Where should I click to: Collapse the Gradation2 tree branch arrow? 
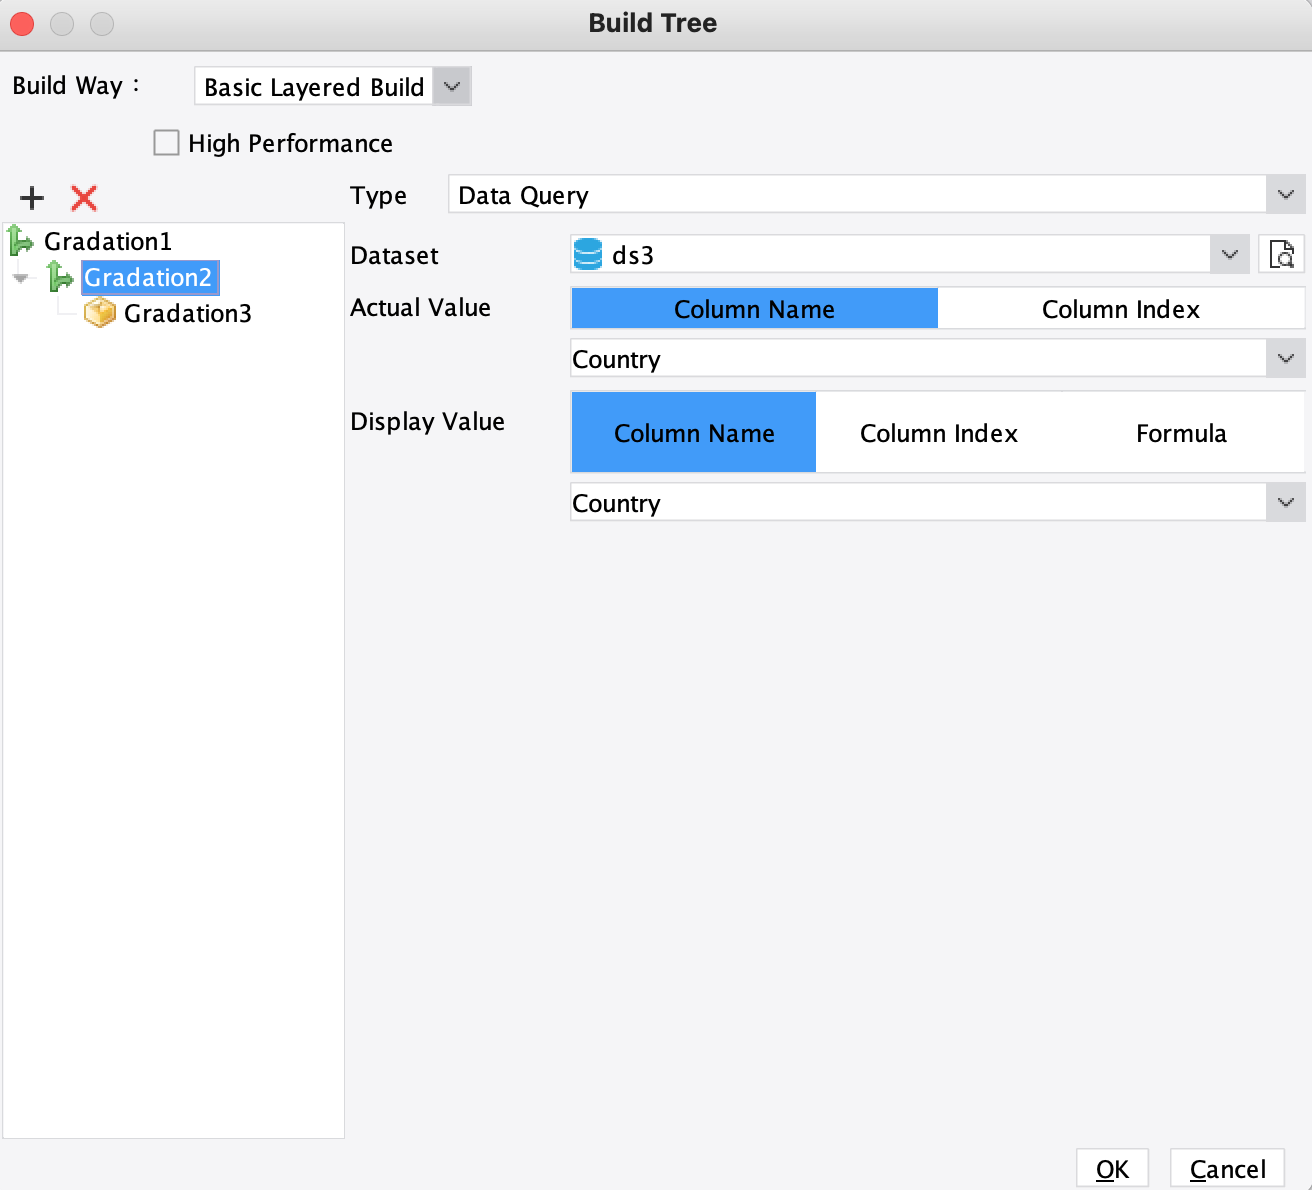pyautogui.click(x=20, y=278)
